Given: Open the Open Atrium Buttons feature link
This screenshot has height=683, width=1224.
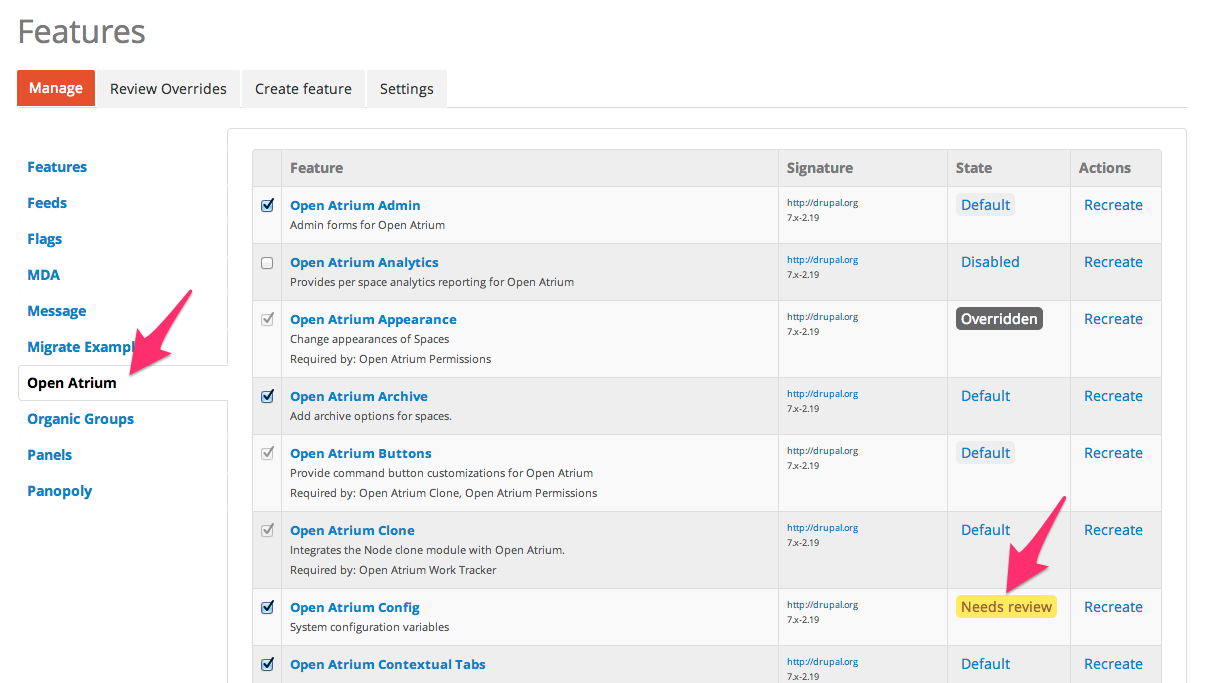Looking at the screenshot, I should [x=361, y=453].
